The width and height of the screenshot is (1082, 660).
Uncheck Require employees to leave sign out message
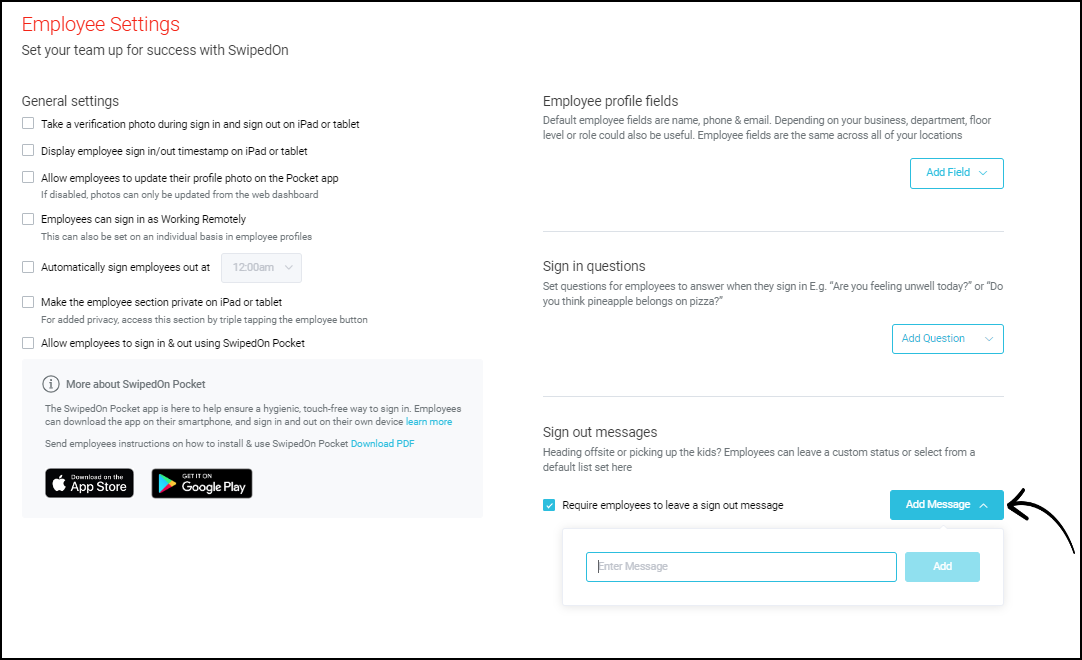click(x=549, y=505)
